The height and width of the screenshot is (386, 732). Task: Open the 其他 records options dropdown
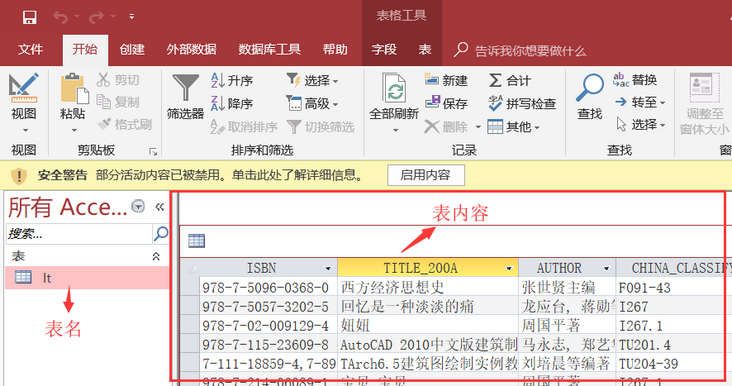coord(514,126)
